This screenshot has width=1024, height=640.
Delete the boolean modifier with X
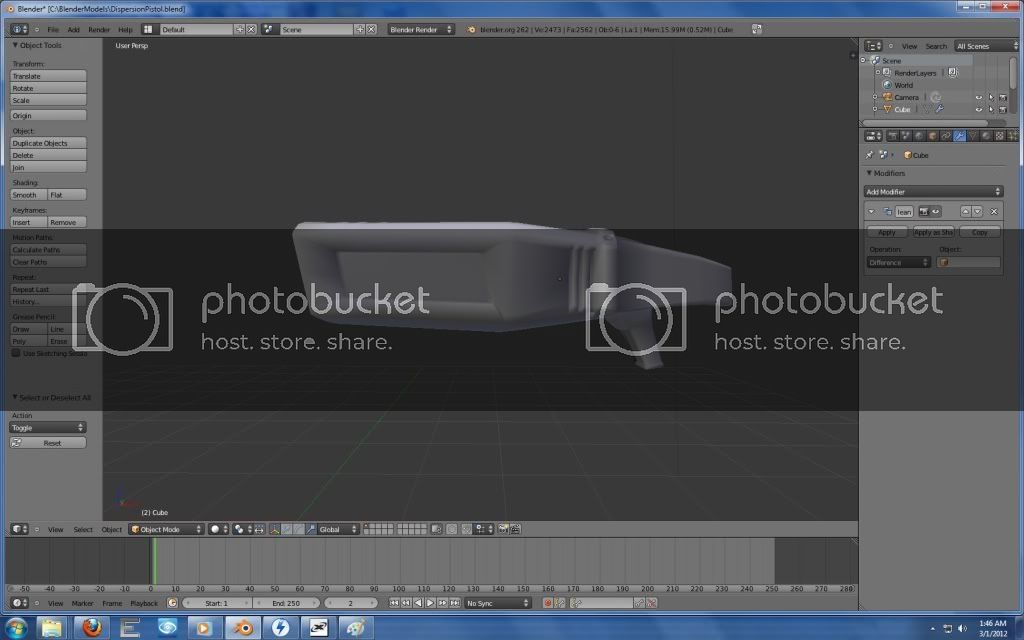993,212
